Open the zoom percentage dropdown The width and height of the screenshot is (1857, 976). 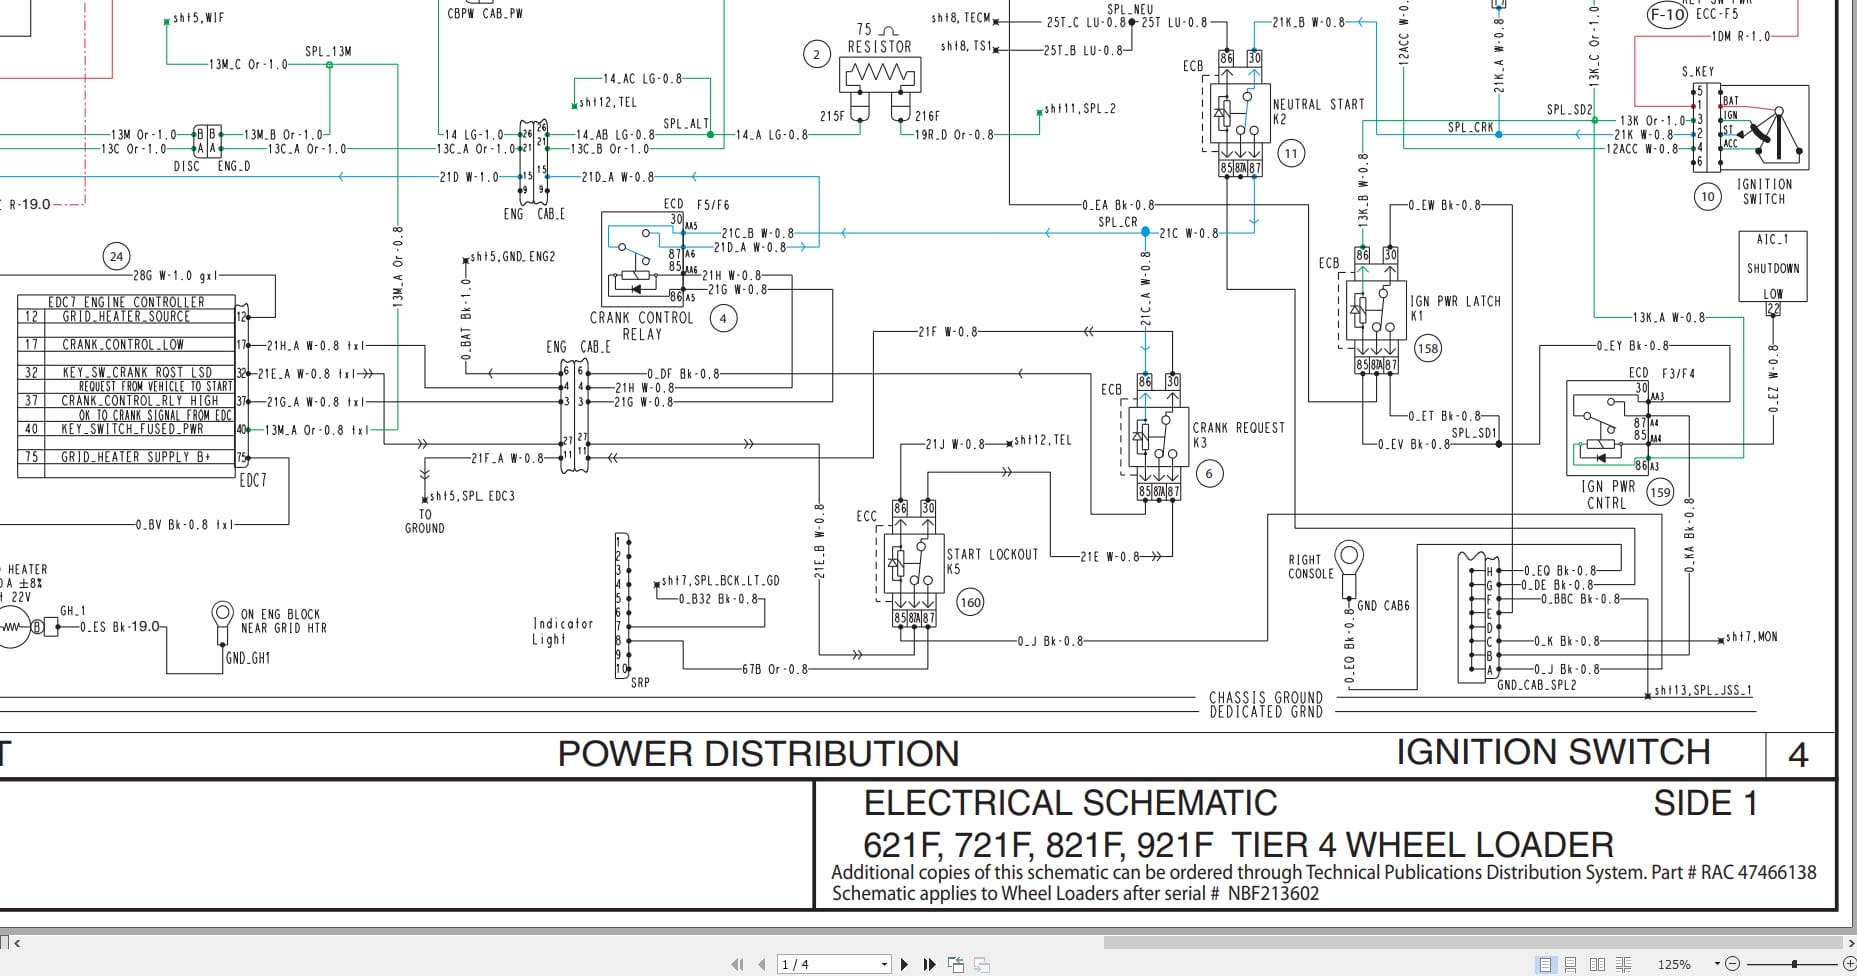pyautogui.click(x=1716, y=963)
